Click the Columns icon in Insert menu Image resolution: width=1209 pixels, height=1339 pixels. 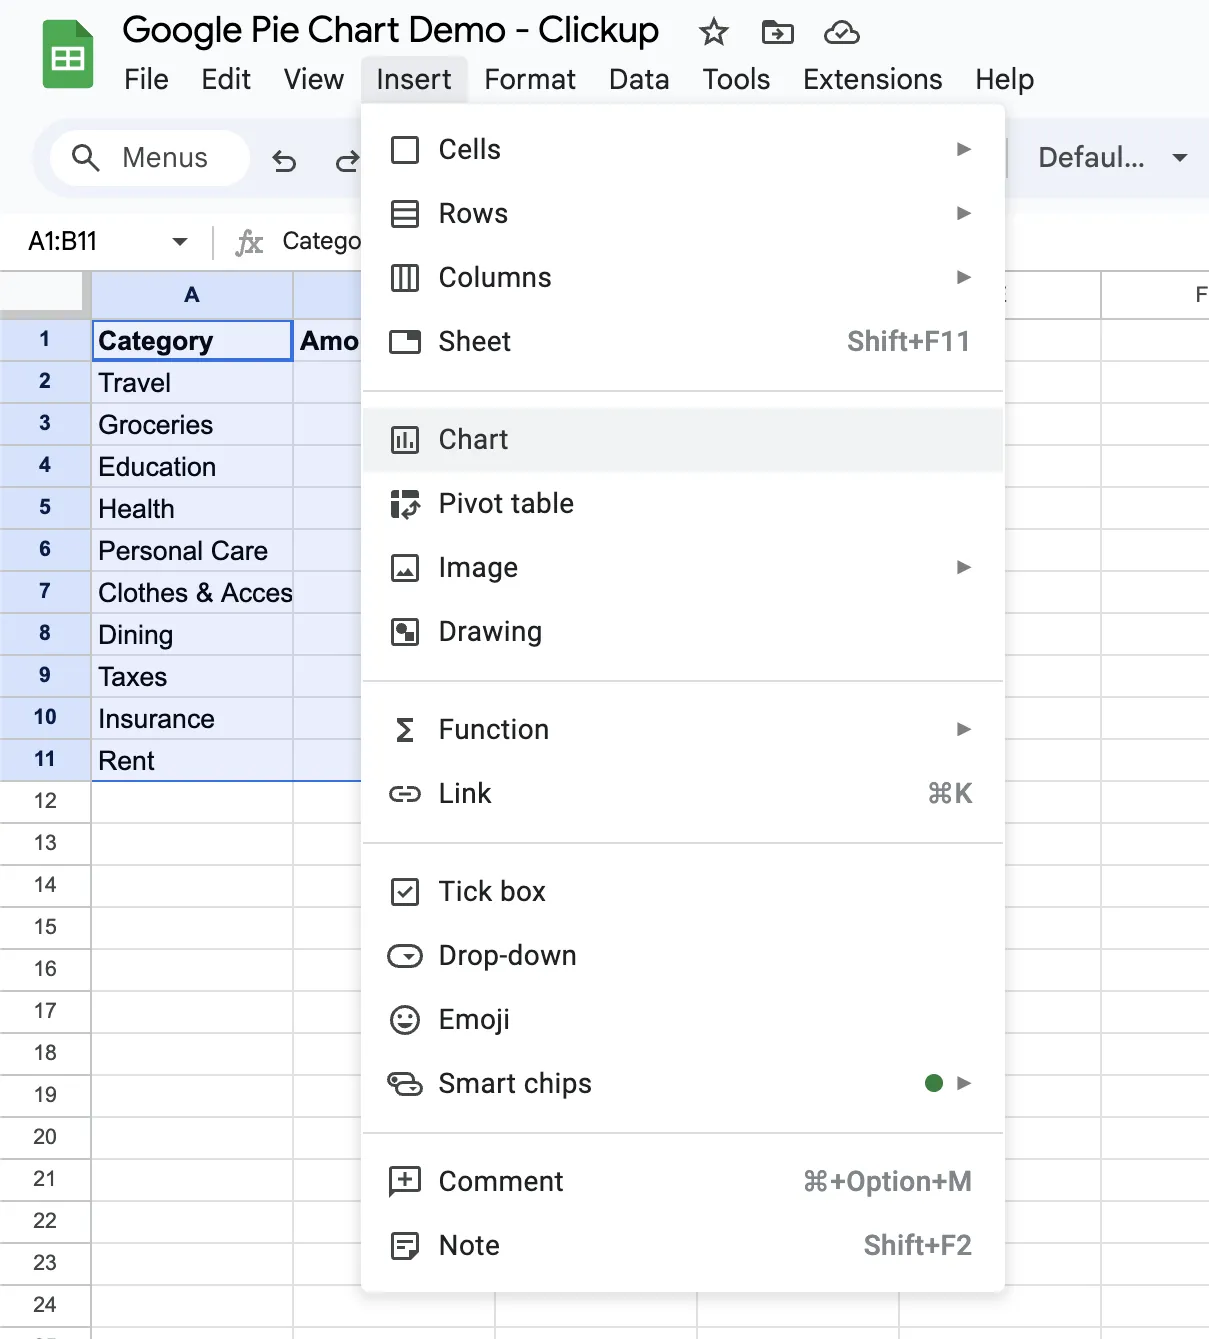point(405,278)
